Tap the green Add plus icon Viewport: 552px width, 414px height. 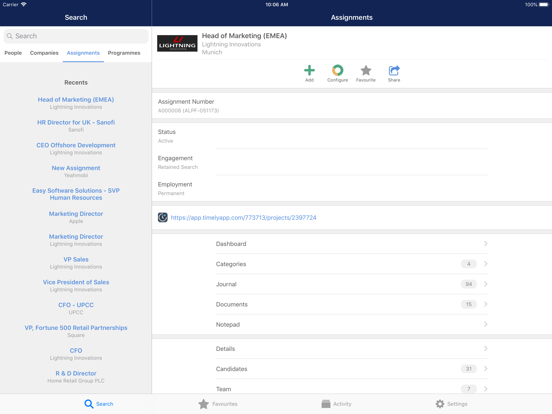309,70
